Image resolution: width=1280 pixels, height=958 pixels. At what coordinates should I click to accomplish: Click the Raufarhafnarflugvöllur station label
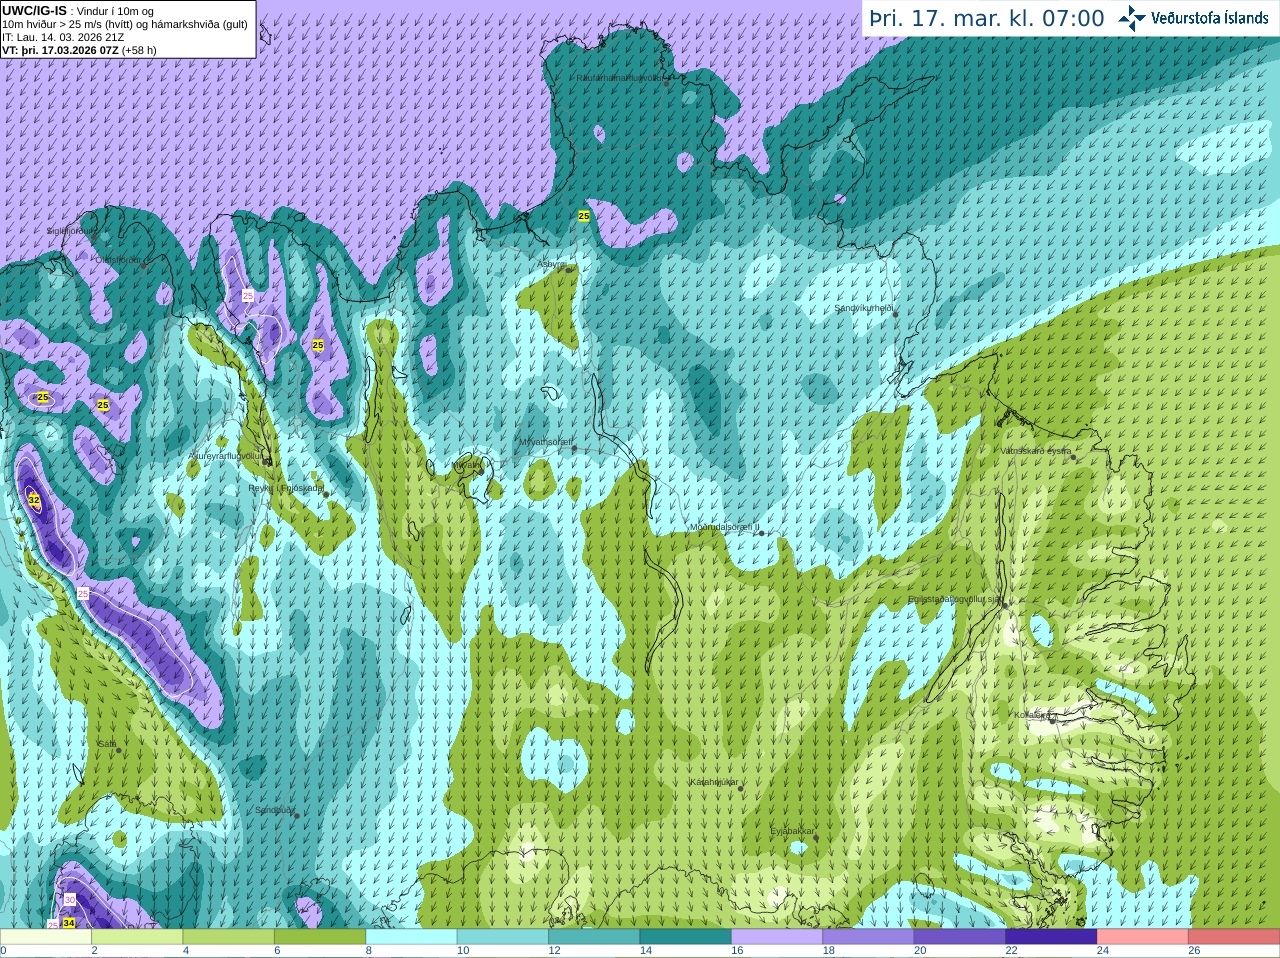[620, 77]
